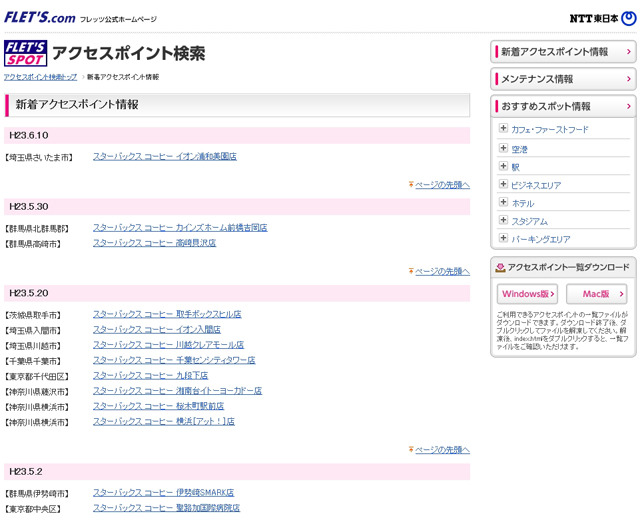Open スターバックス コーヒー 湘南台イトーヨーカドー店 link
This screenshot has width=640, height=530.
point(177,391)
